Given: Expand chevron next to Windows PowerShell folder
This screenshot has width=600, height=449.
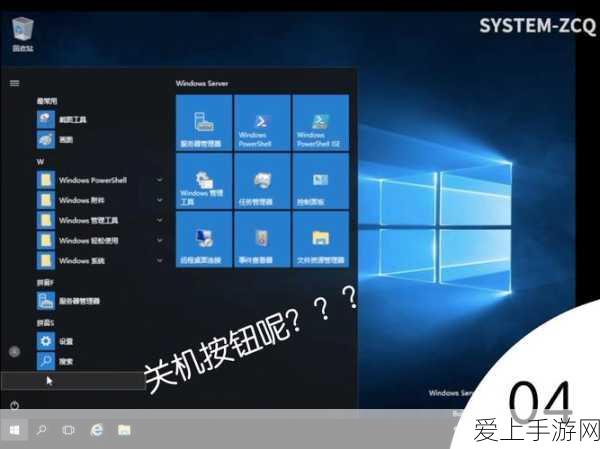Looking at the screenshot, I should (160, 180).
